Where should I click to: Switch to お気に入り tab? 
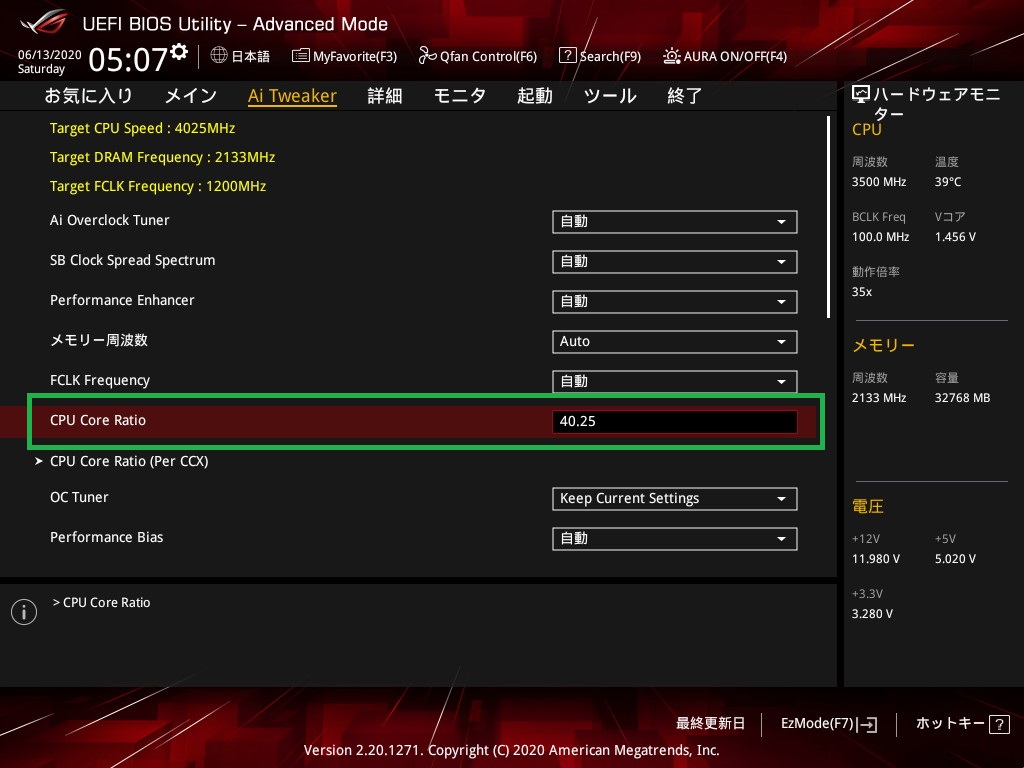click(88, 95)
